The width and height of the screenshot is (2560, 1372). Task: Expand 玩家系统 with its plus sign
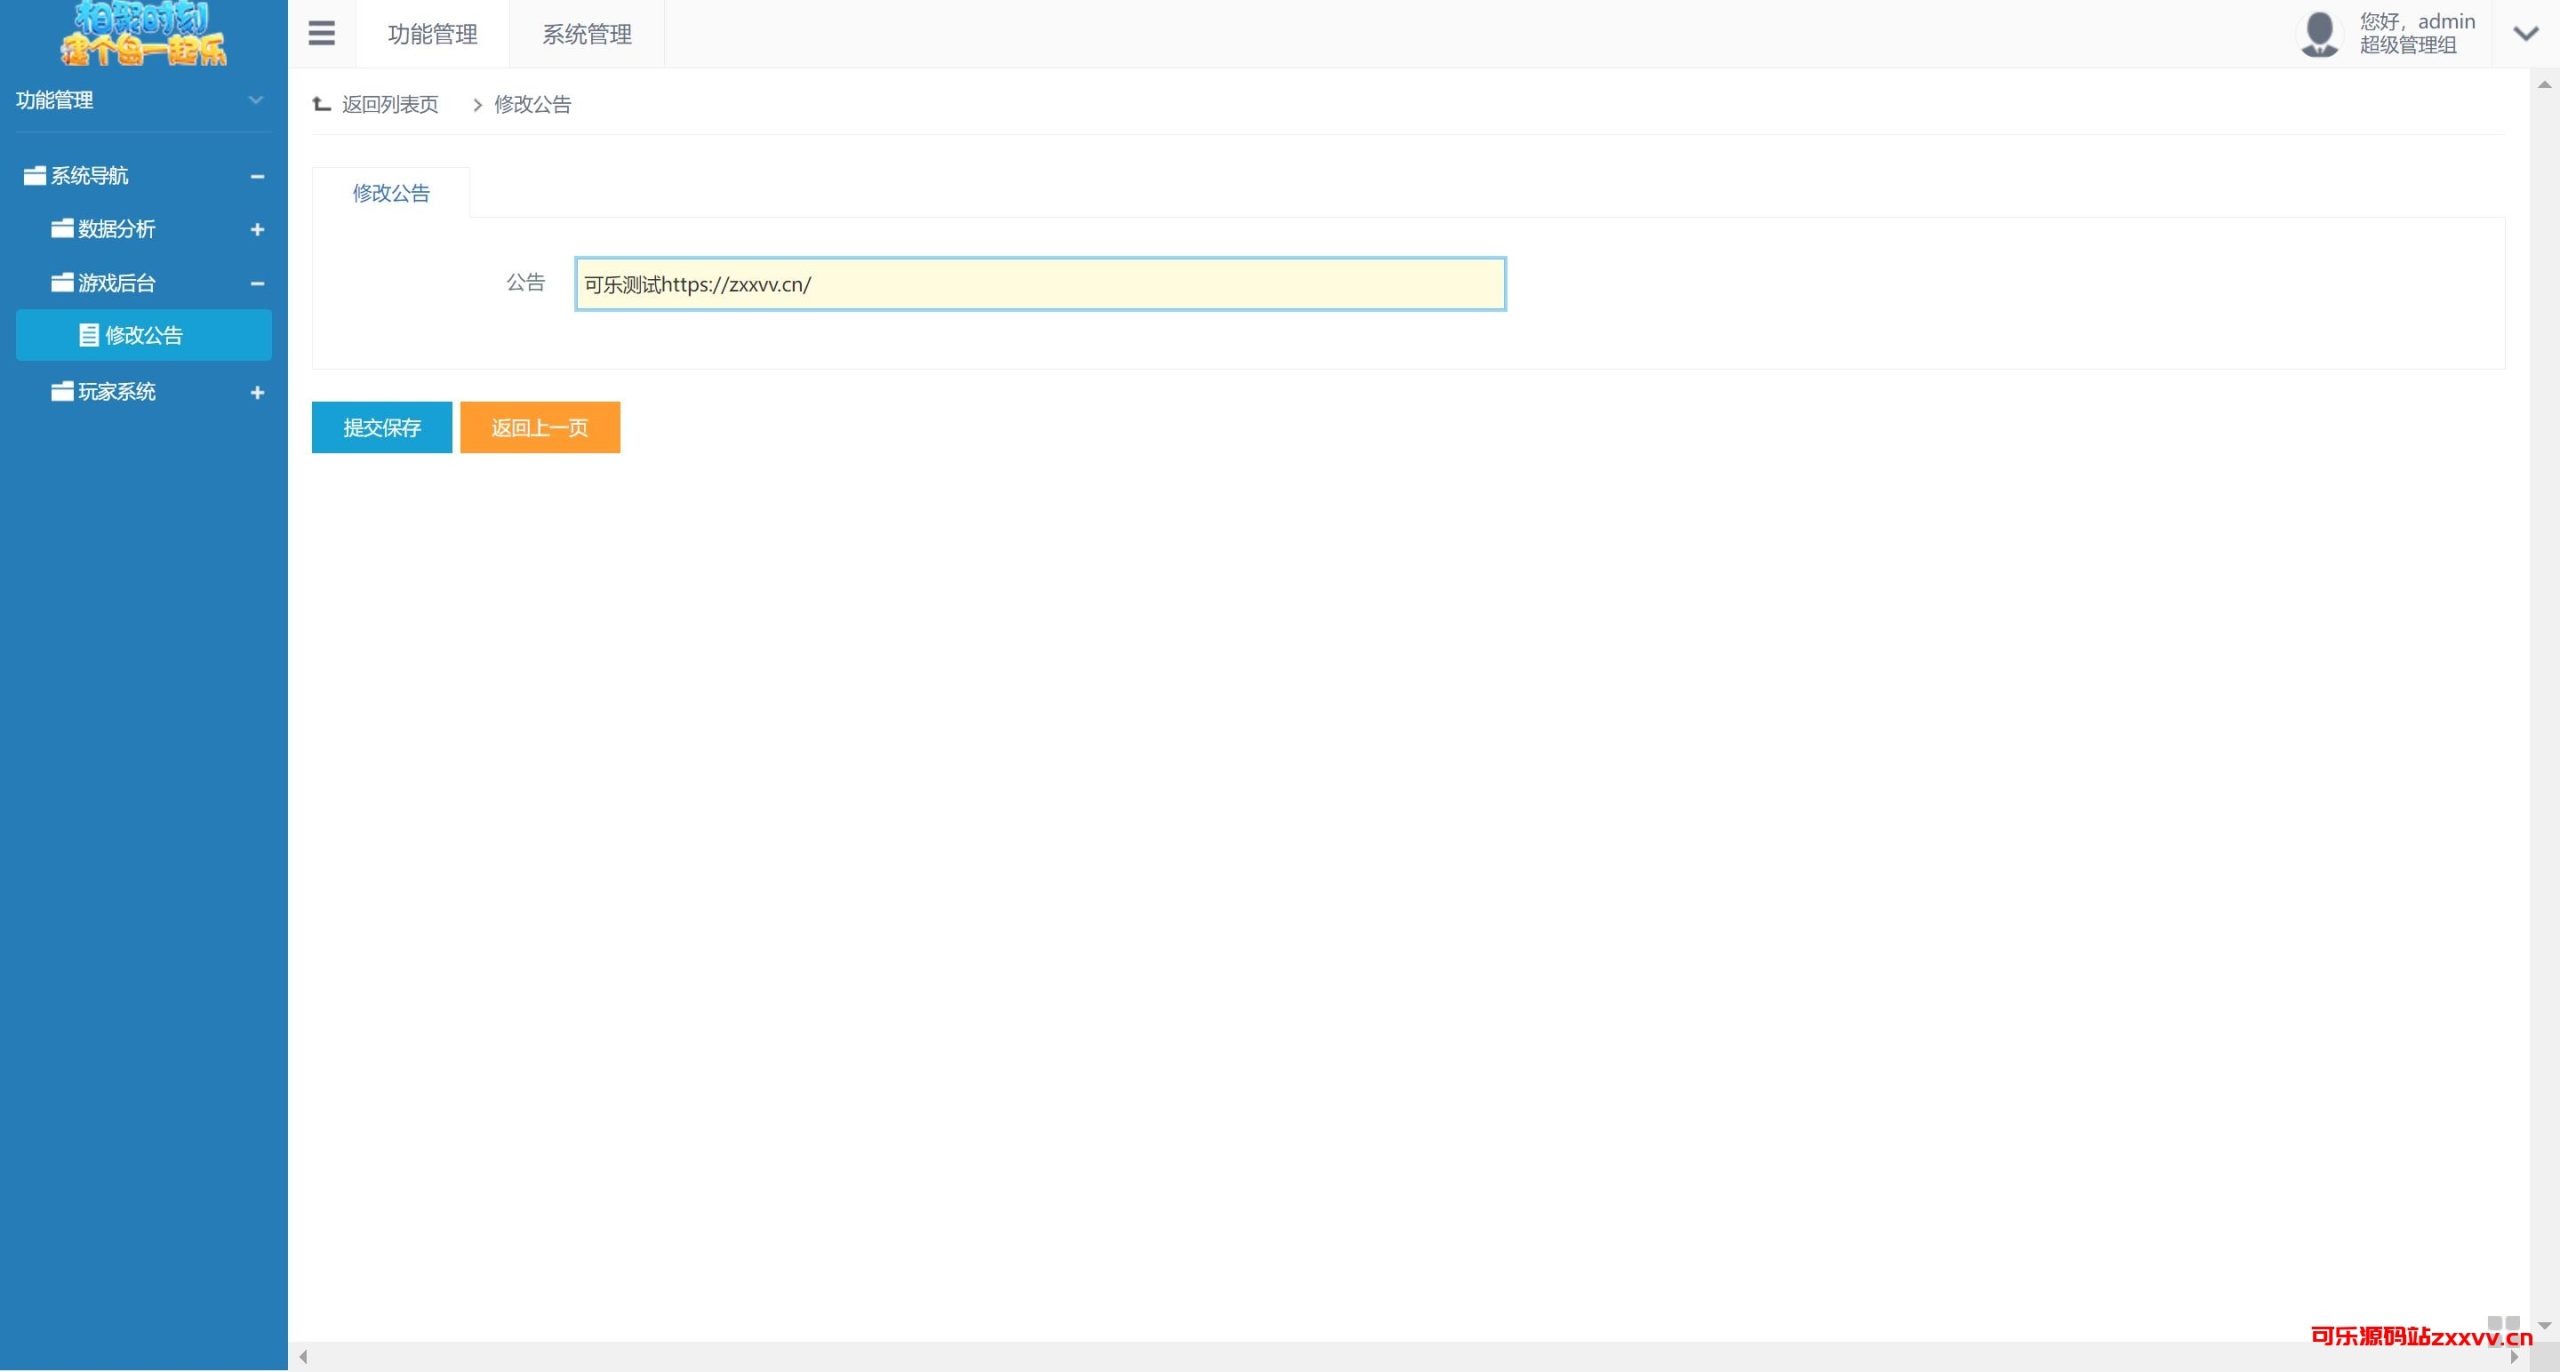point(257,393)
